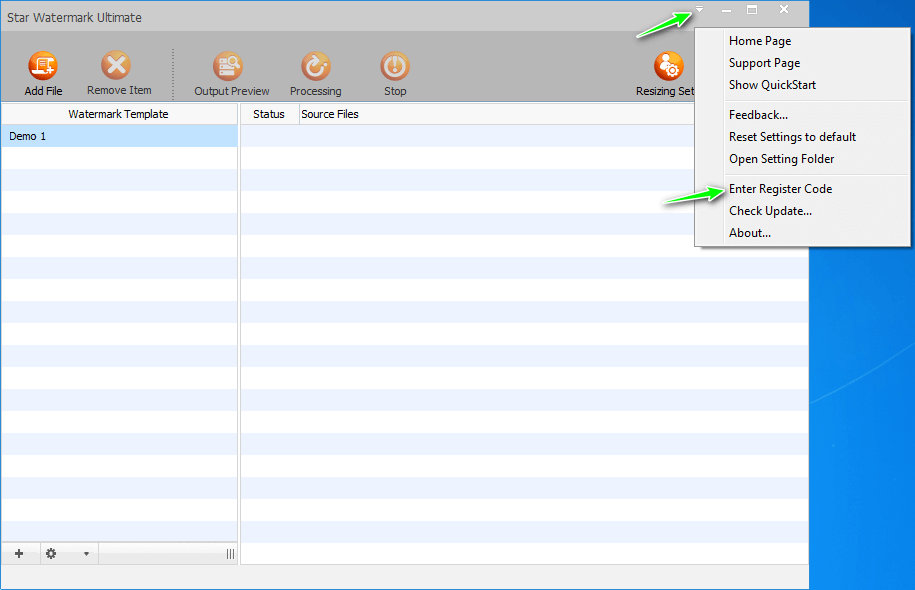Click the Watermark Template column header
This screenshot has width=915, height=590.
[x=118, y=114]
